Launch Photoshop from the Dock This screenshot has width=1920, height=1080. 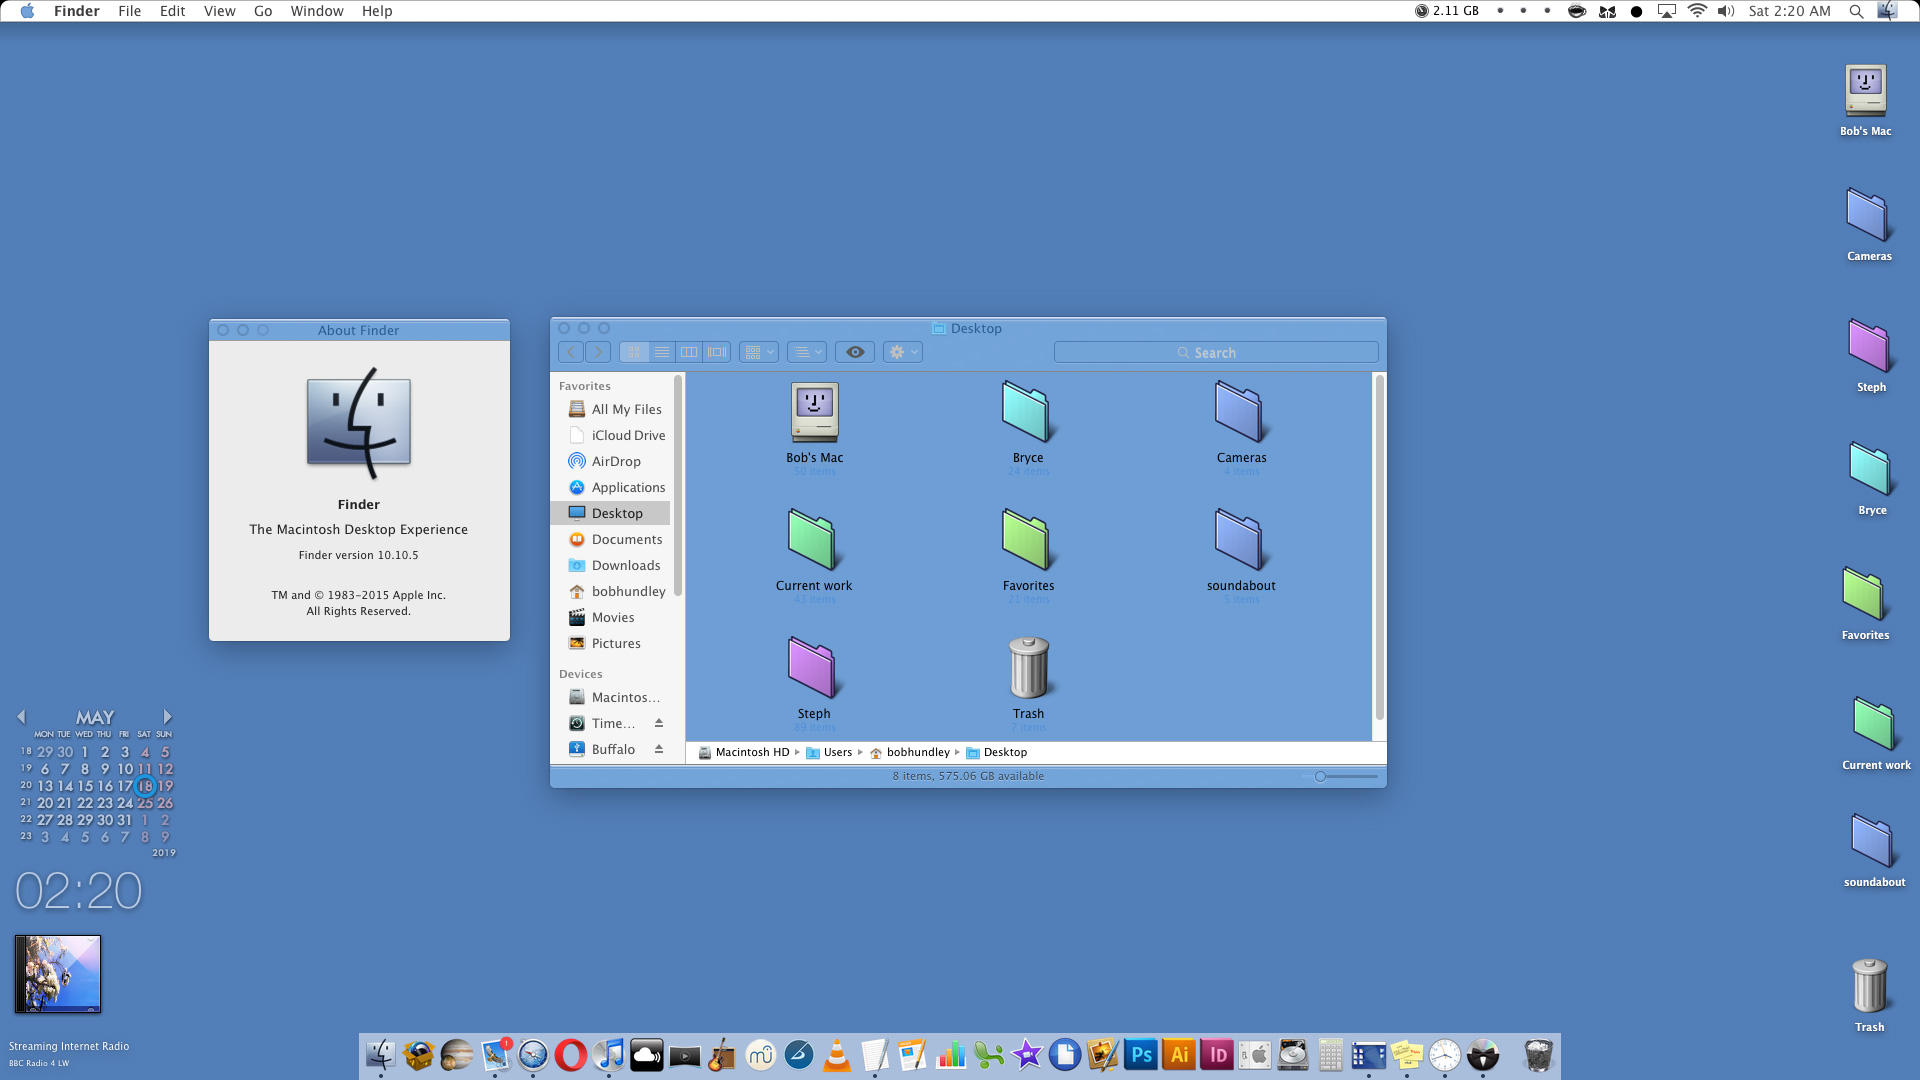click(1141, 1055)
